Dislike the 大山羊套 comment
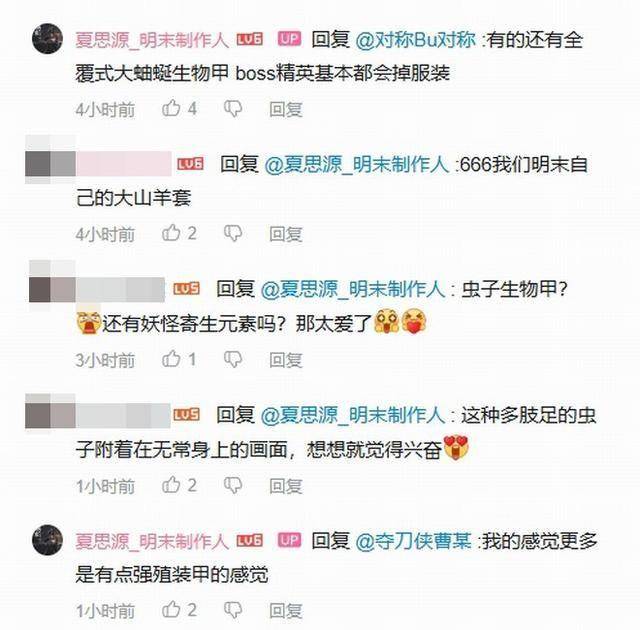This screenshot has height=630, width=640. pos(233,233)
